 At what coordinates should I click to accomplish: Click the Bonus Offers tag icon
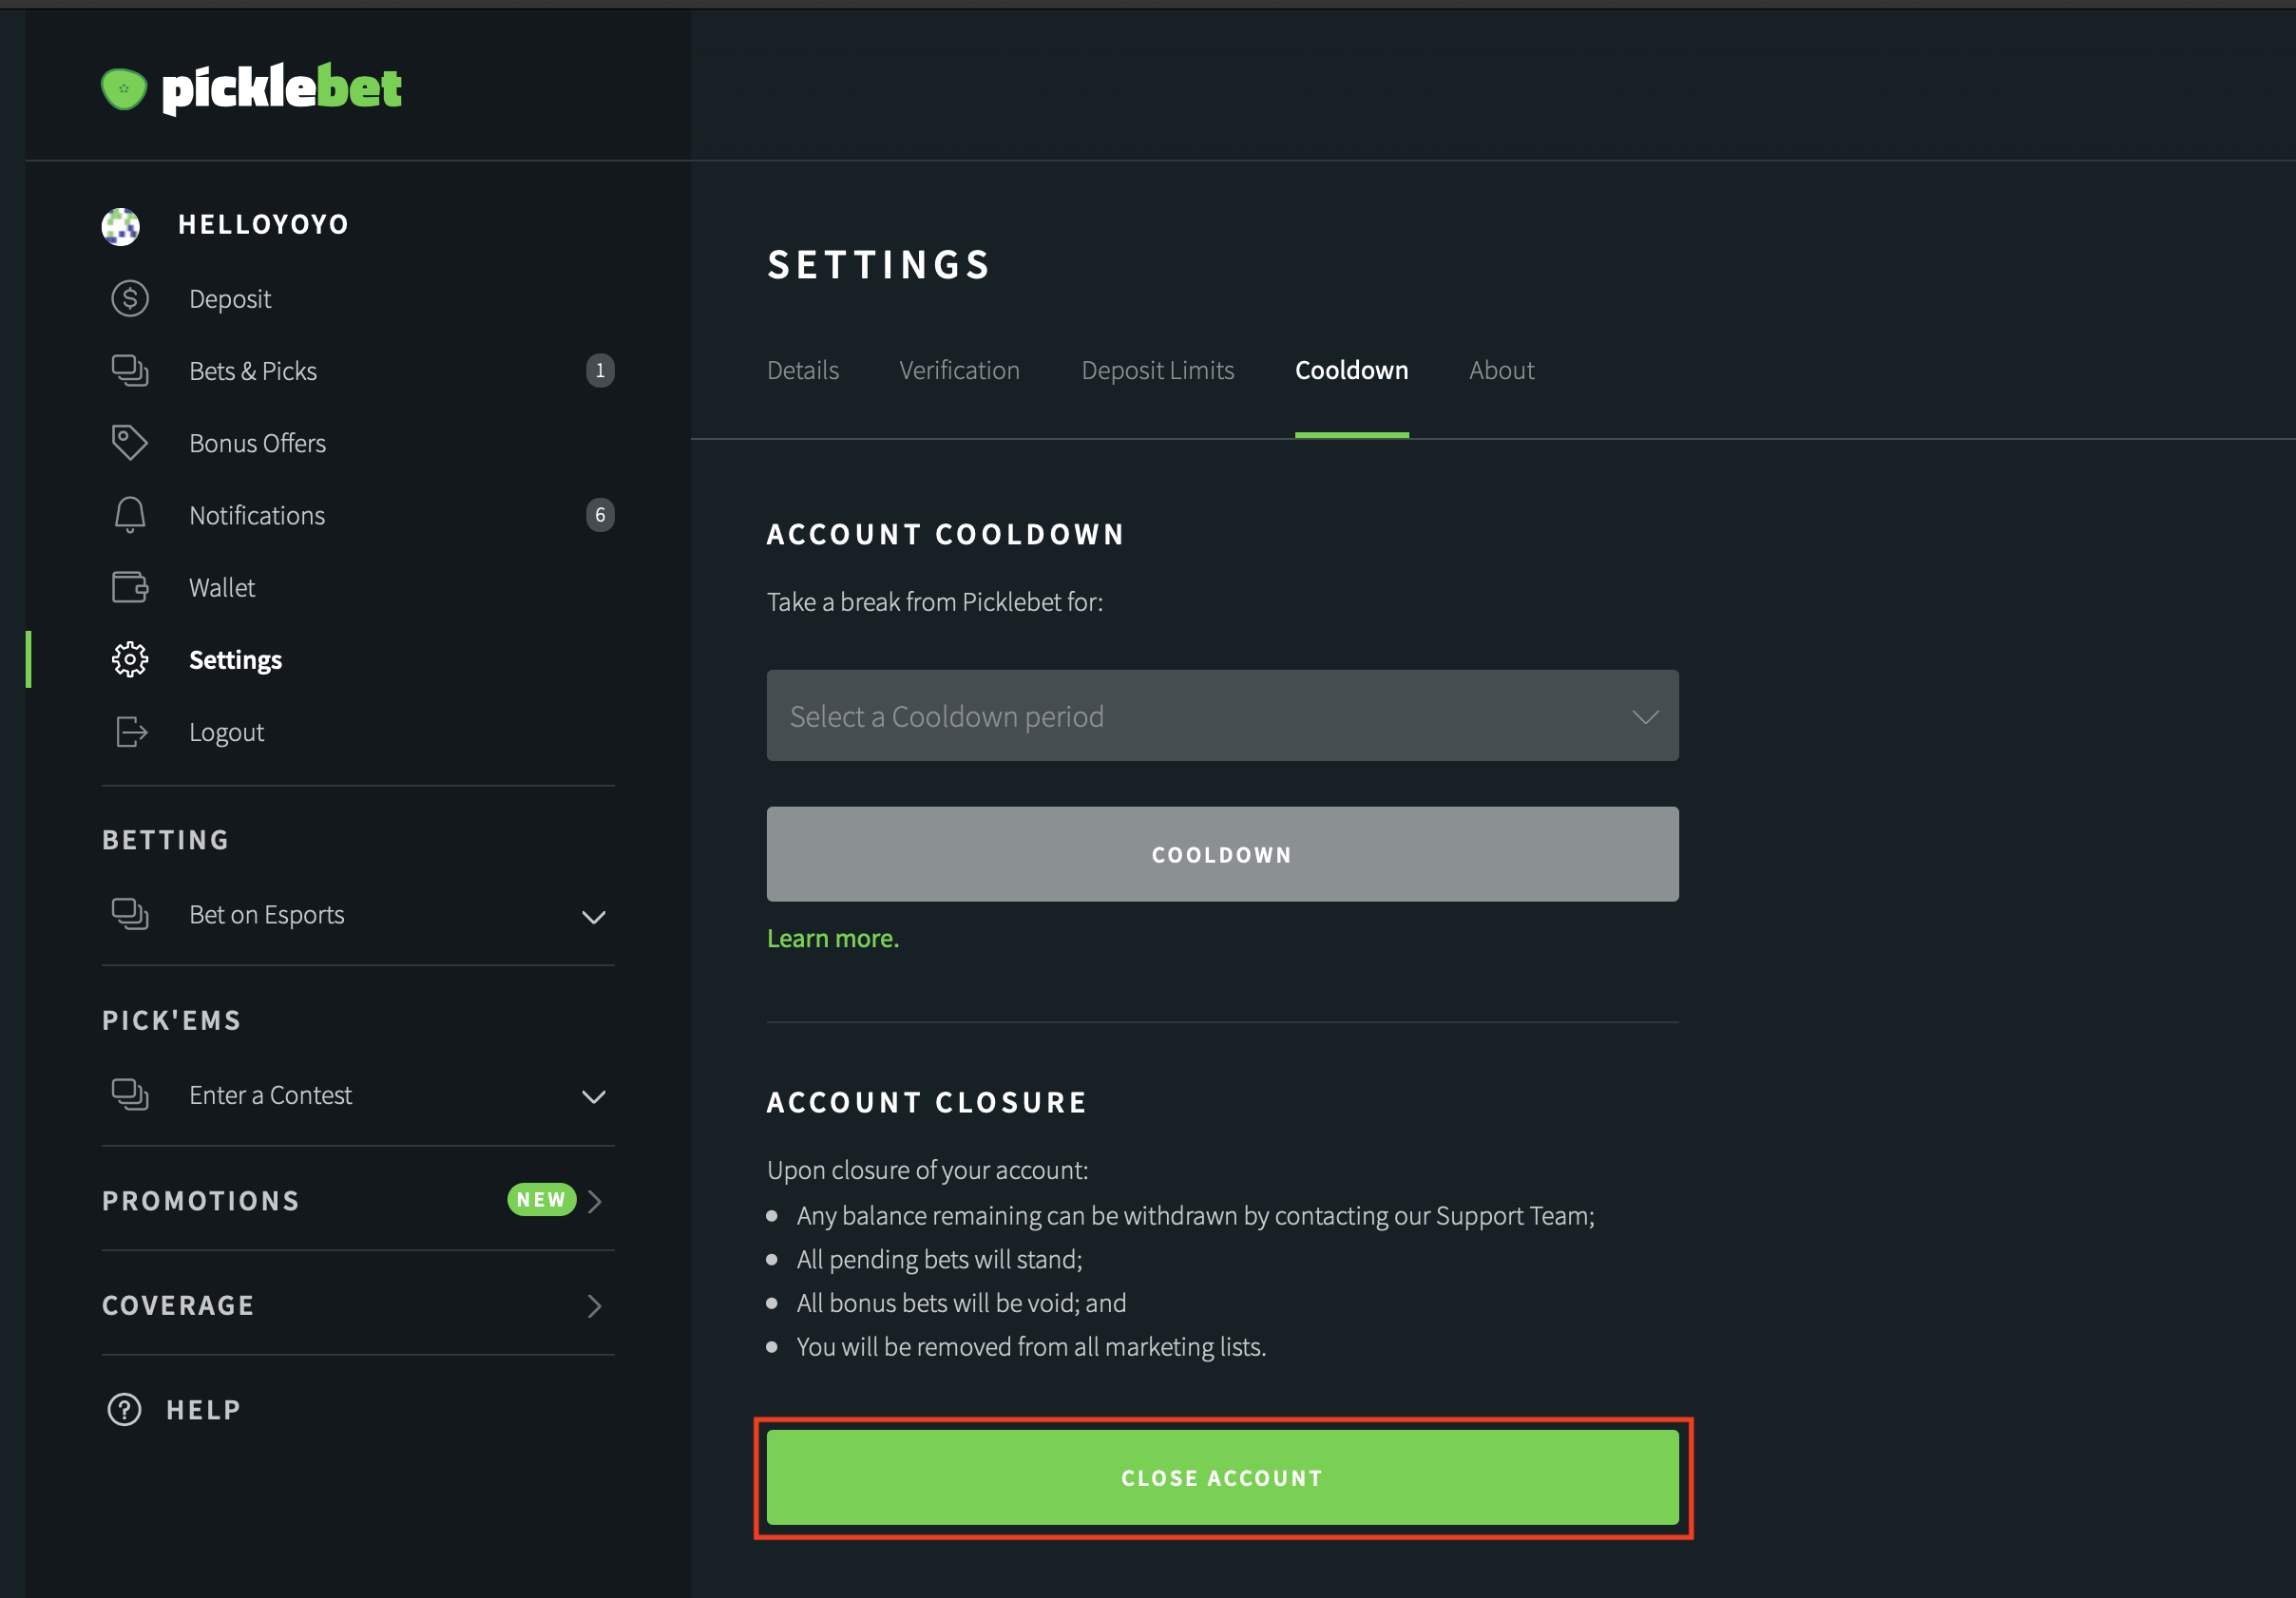pyautogui.click(x=130, y=443)
